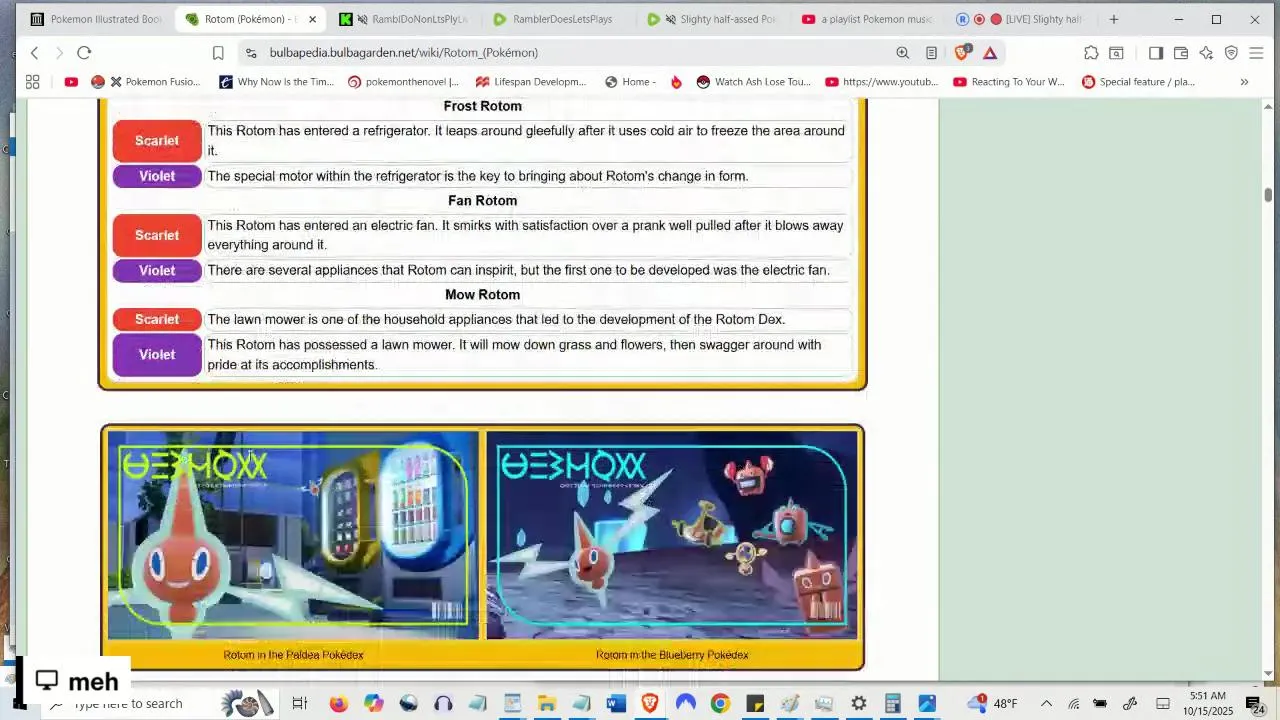Open the Brave Wallet icon

click(1180, 53)
